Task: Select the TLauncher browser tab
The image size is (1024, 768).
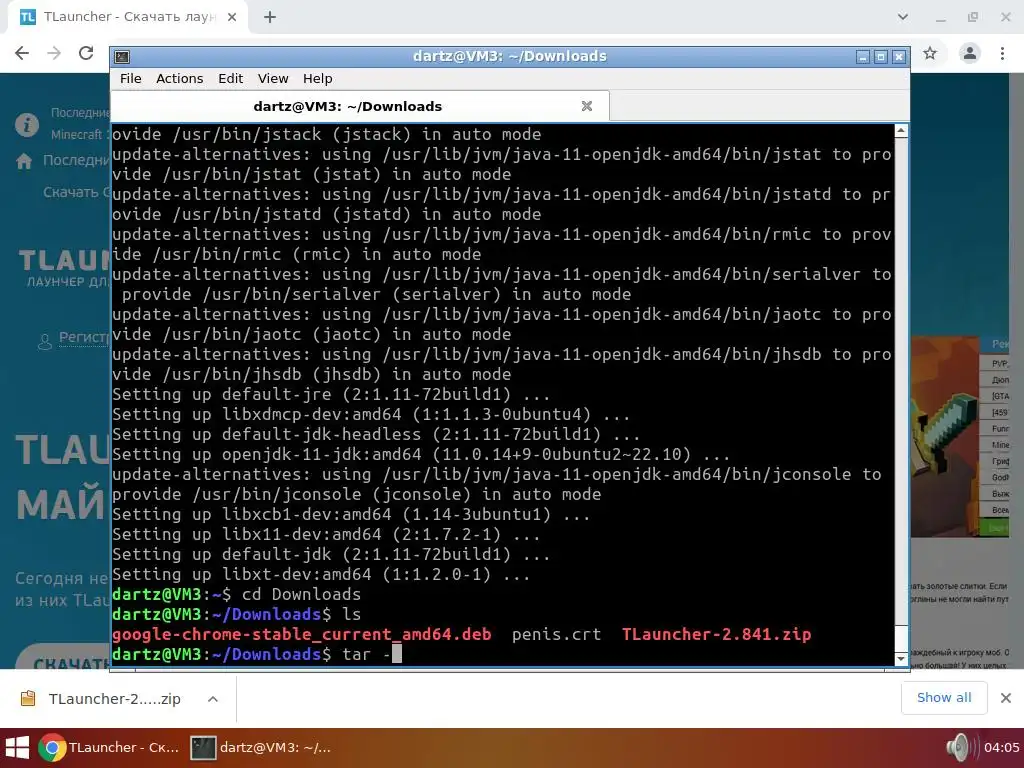Action: coord(127,17)
